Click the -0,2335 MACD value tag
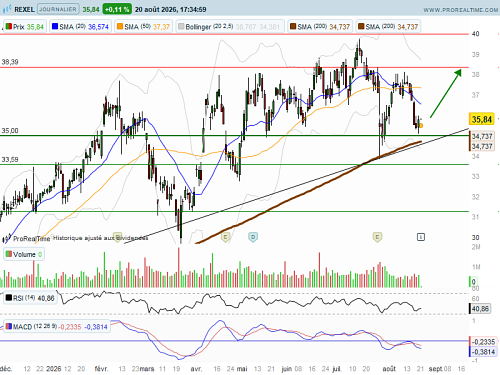The image size is (500, 375). (483, 342)
